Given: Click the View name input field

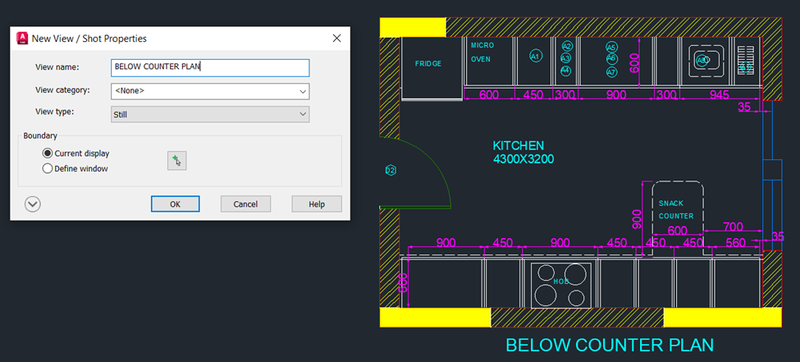Looking at the screenshot, I should pos(210,68).
